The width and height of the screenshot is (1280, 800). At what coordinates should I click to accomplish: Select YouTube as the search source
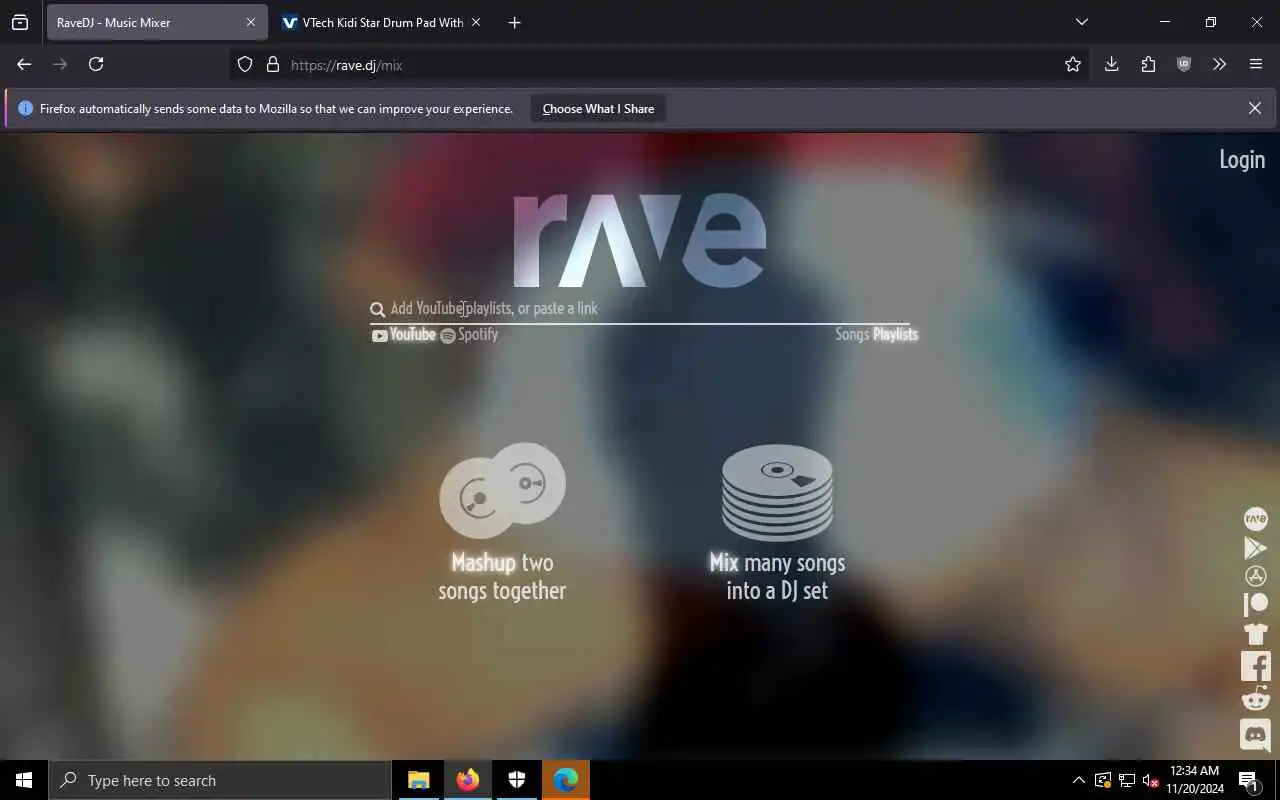[x=404, y=335]
